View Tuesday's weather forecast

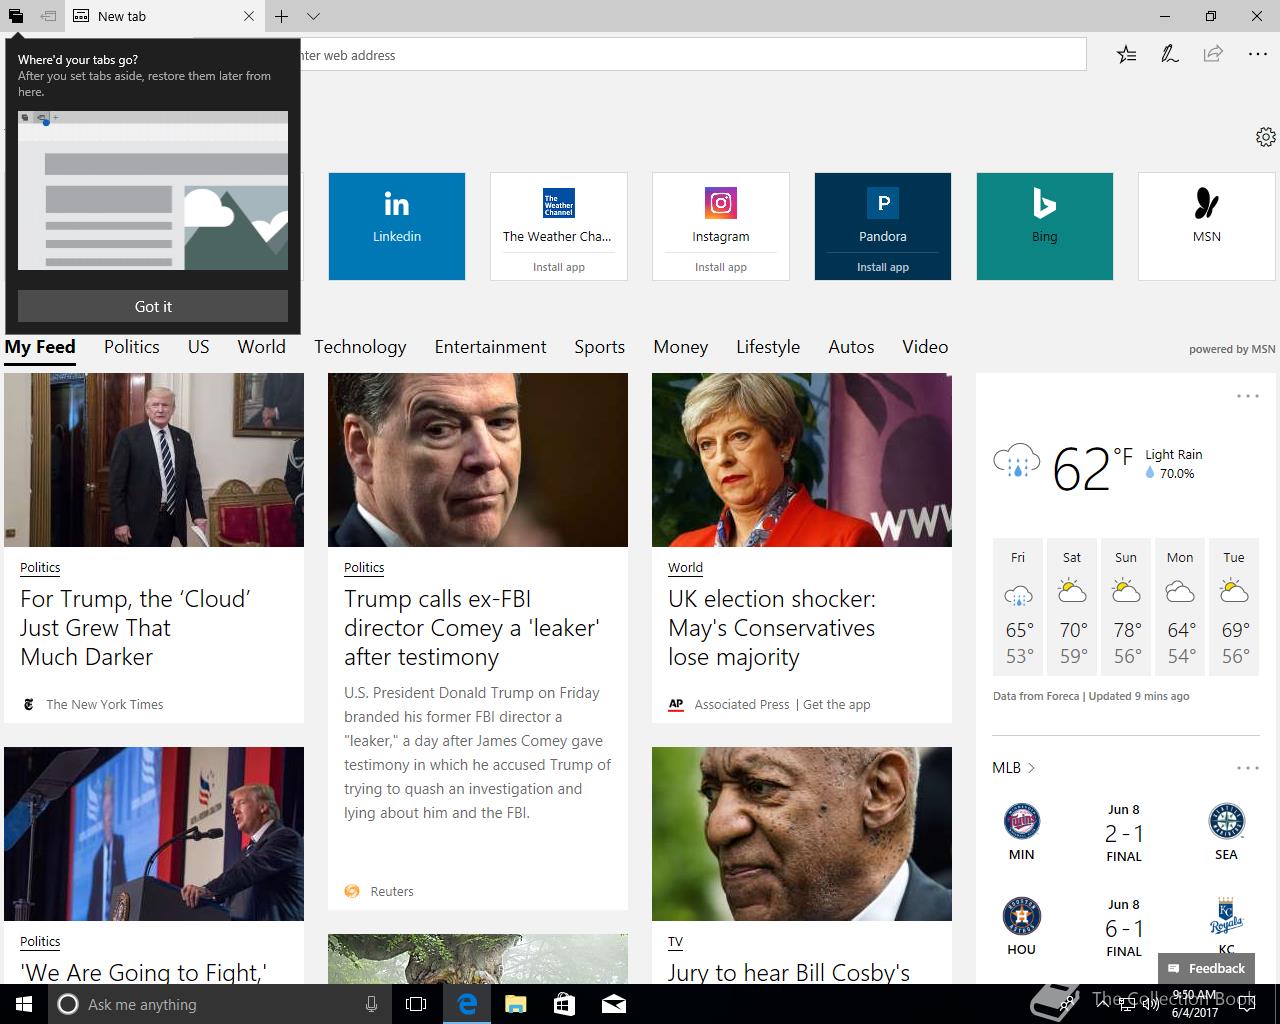tap(1234, 607)
